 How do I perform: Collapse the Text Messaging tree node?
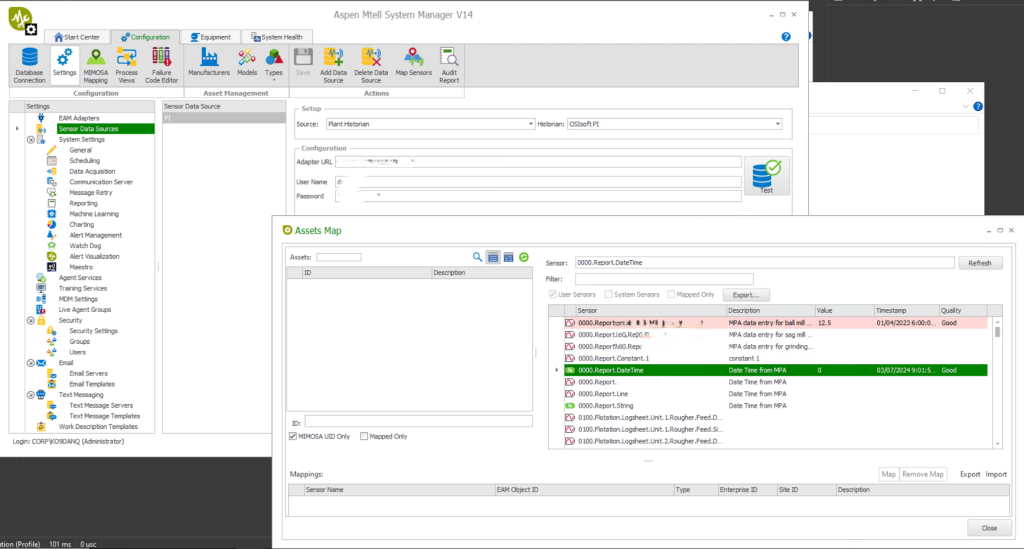point(31,395)
